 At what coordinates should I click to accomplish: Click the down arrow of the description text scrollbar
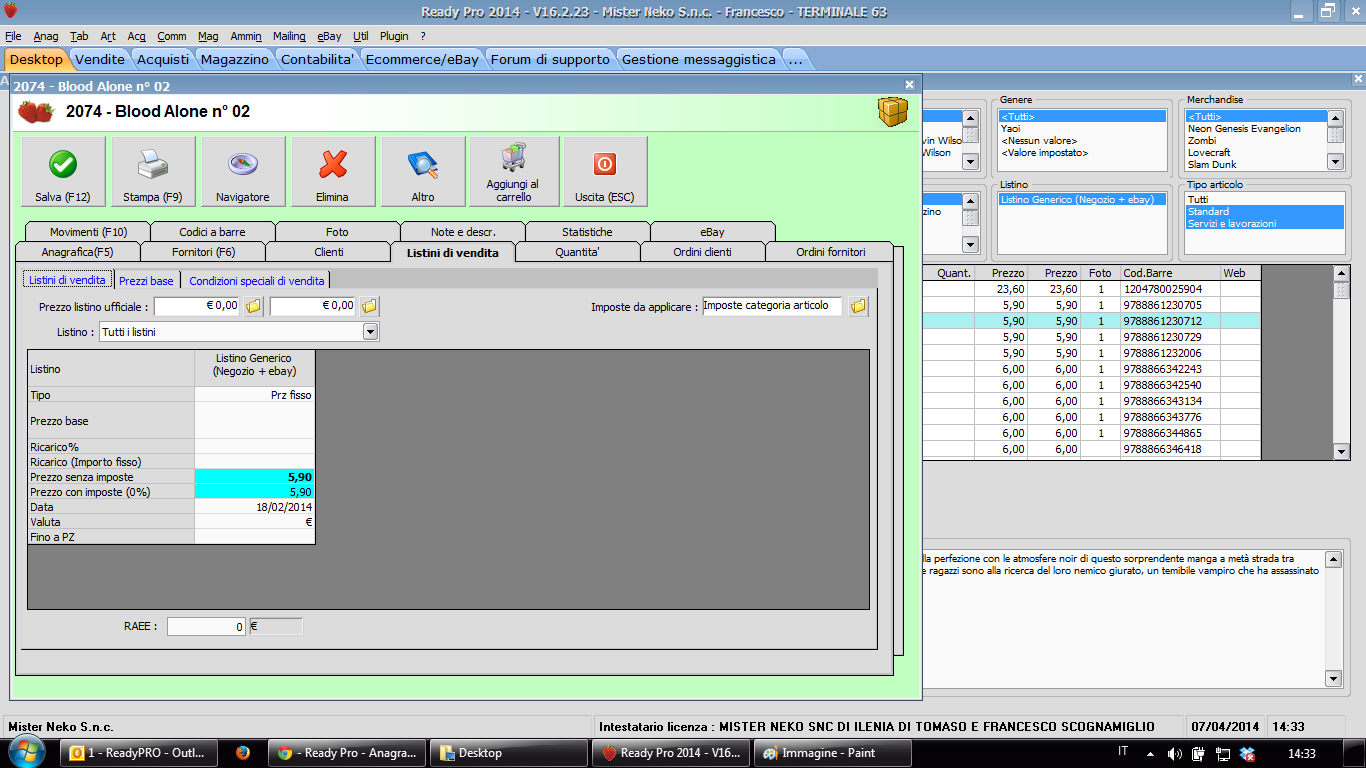1332,679
